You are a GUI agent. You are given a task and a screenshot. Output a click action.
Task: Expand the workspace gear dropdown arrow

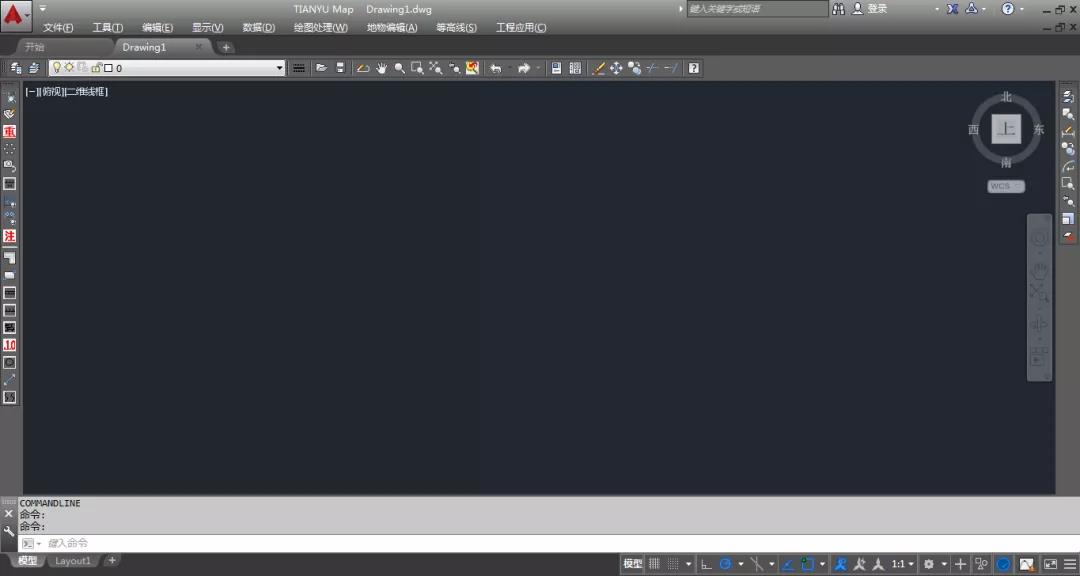[944, 564]
